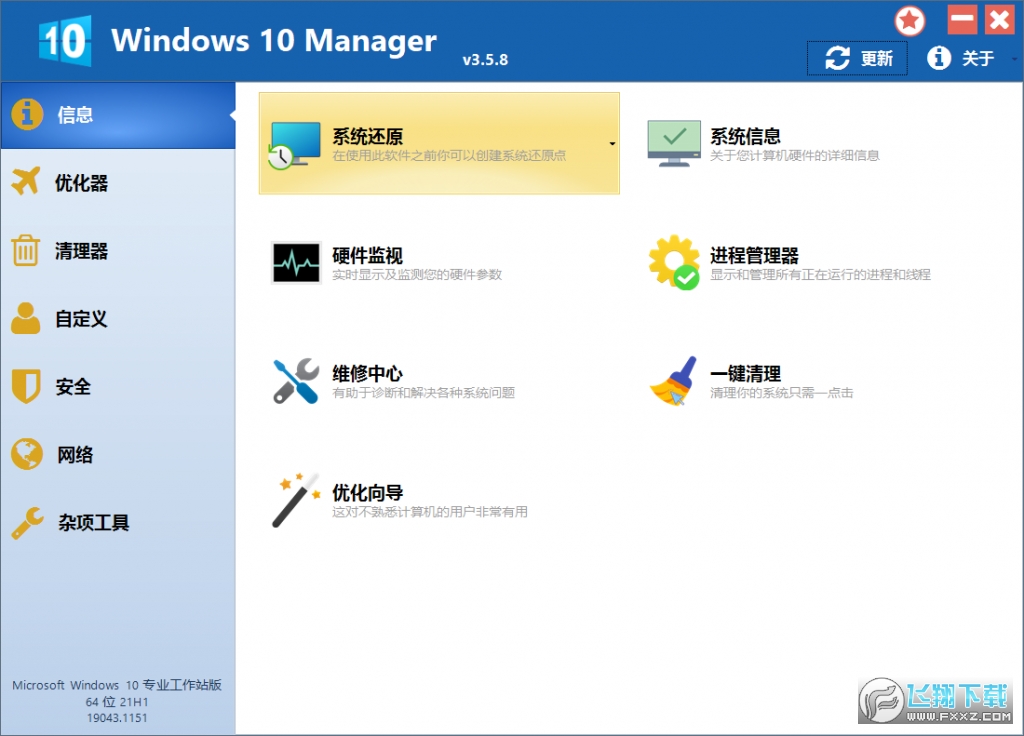This screenshot has width=1024, height=736.
Task: Click the Microsoft Windows 10 专业工作站版 text
Action: pos(117,685)
